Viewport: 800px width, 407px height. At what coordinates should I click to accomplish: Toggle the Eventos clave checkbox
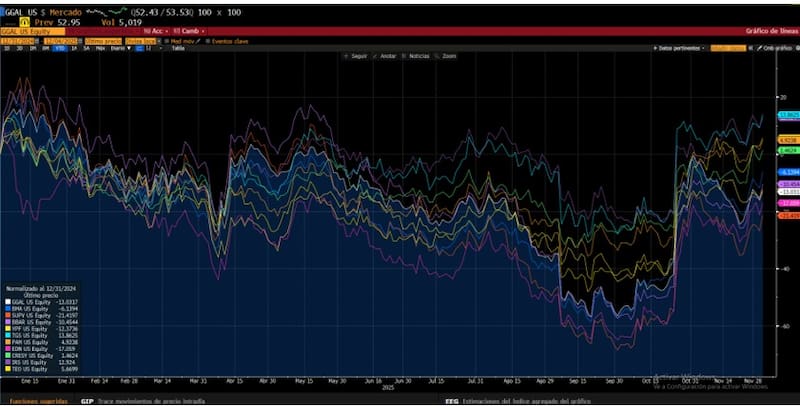(208, 41)
